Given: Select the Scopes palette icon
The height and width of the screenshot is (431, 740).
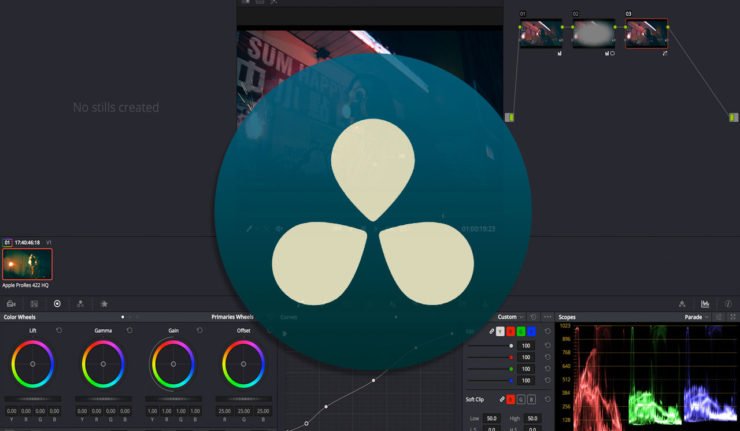Looking at the screenshot, I should (x=705, y=304).
